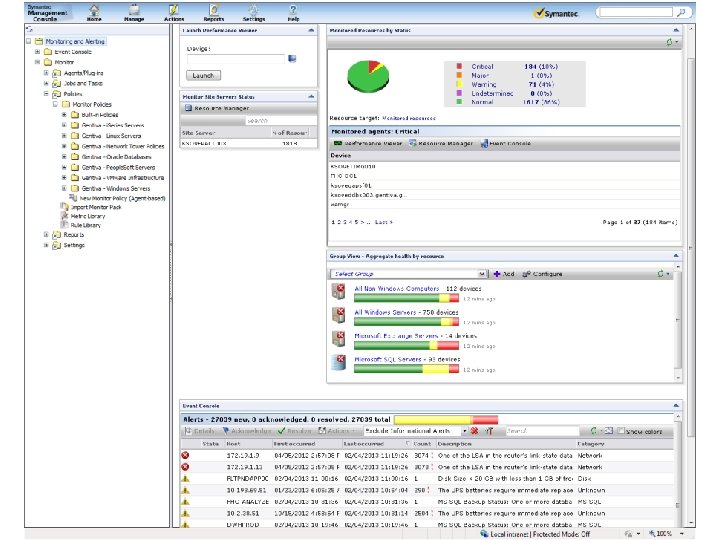Click the Critical state link in legend
The height and width of the screenshot is (540, 720).
pyautogui.click(x=482, y=67)
